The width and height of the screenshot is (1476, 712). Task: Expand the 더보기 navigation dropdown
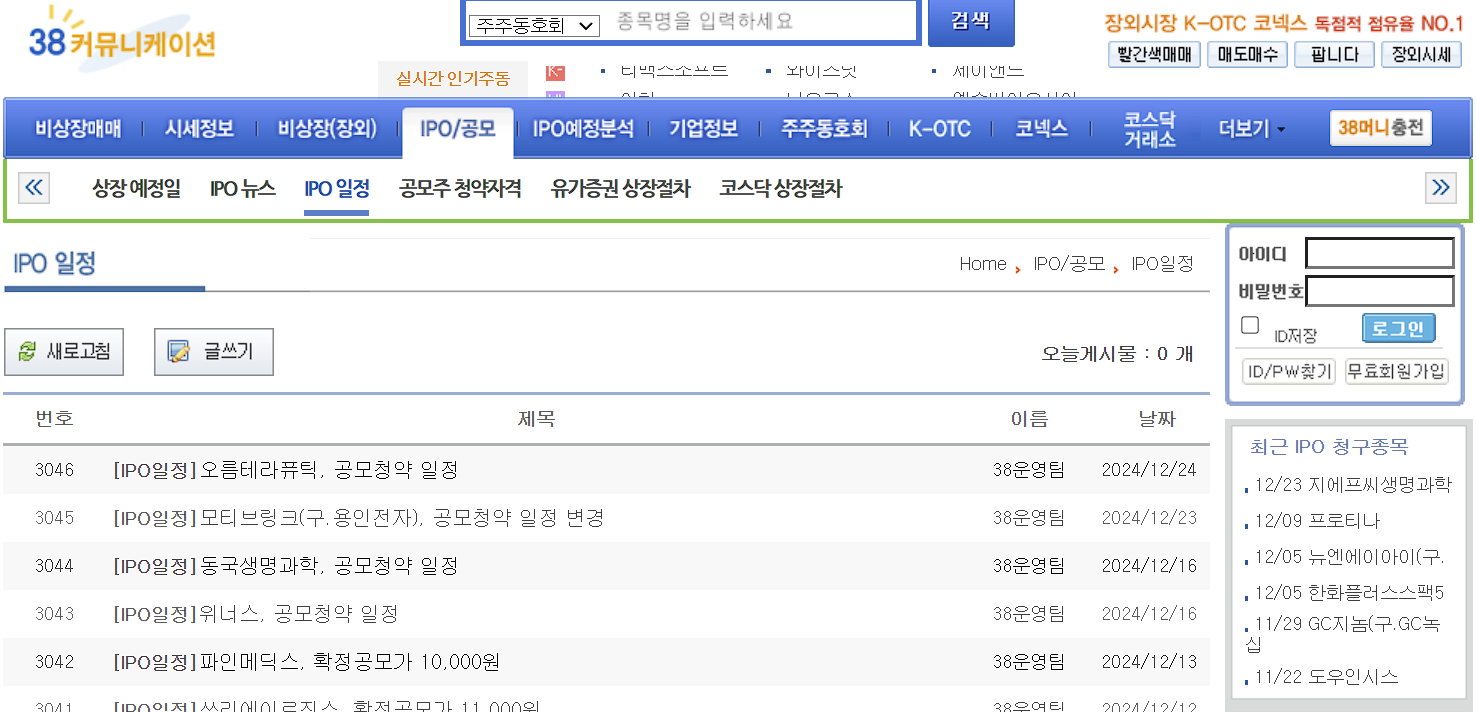coord(1247,128)
